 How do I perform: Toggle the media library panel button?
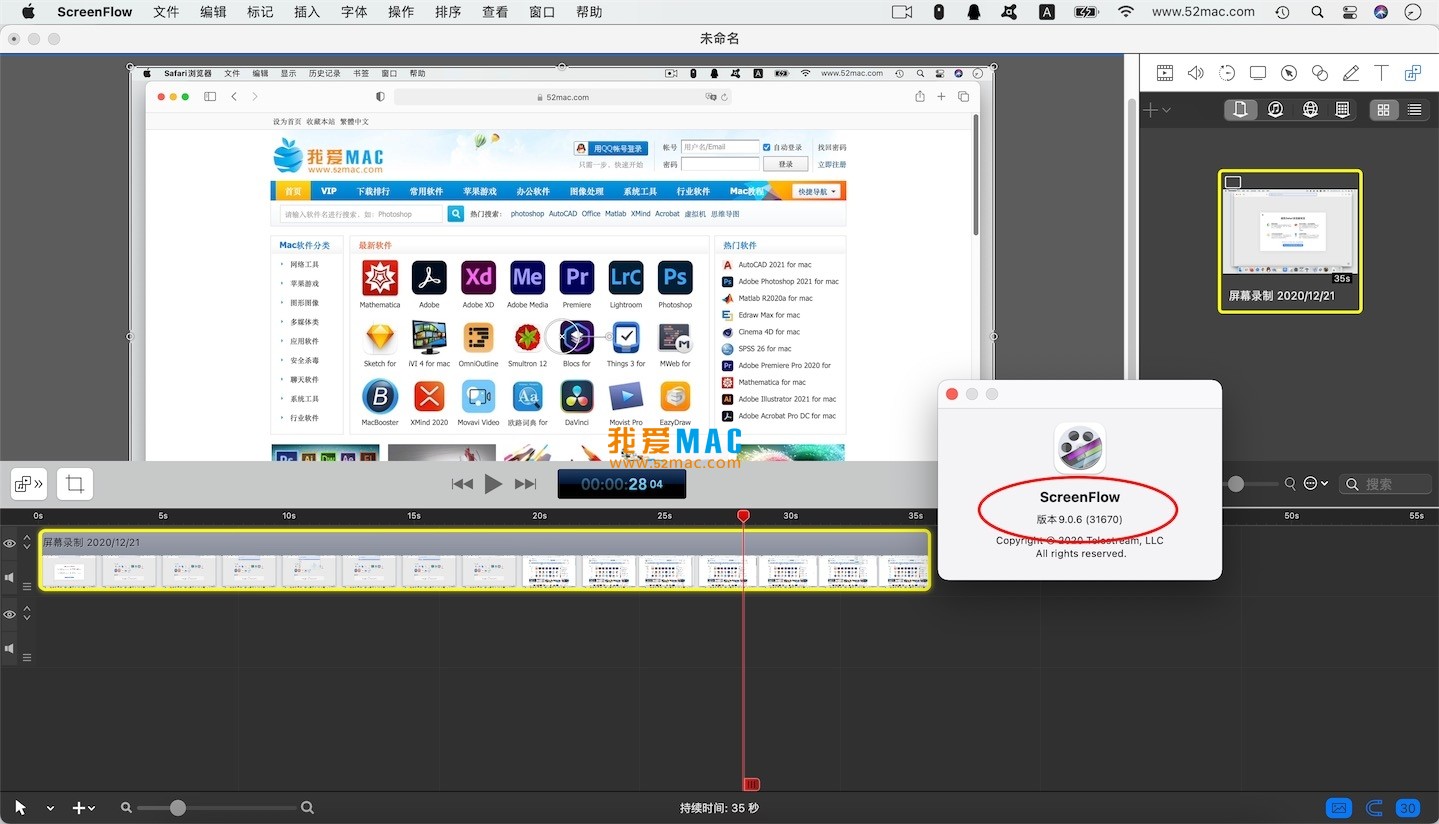[x=27, y=484]
